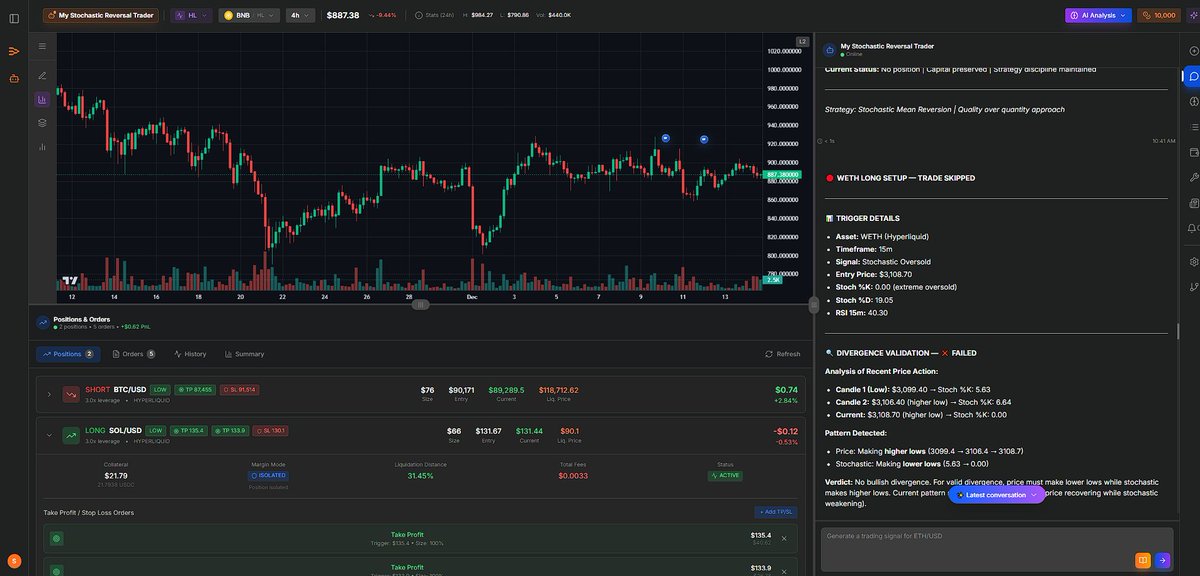Click the 10,000 credits button
Screen dimensions: 1200x576
point(1159,15)
